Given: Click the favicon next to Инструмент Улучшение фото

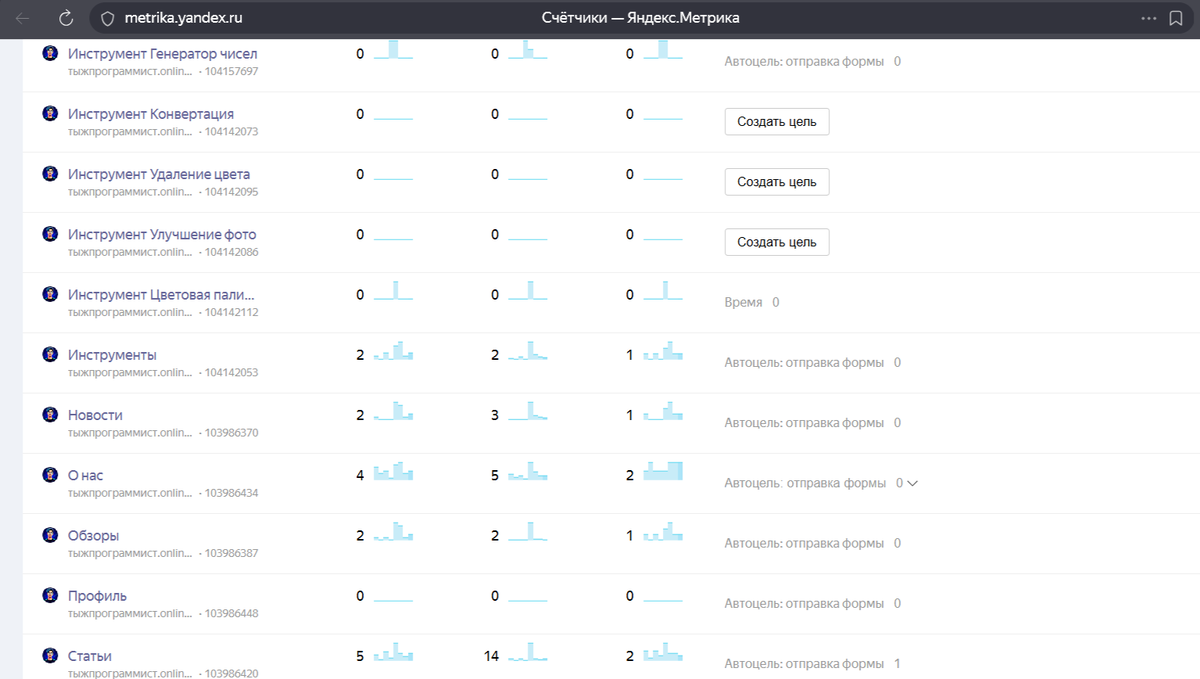Looking at the screenshot, I should (50, 233).
